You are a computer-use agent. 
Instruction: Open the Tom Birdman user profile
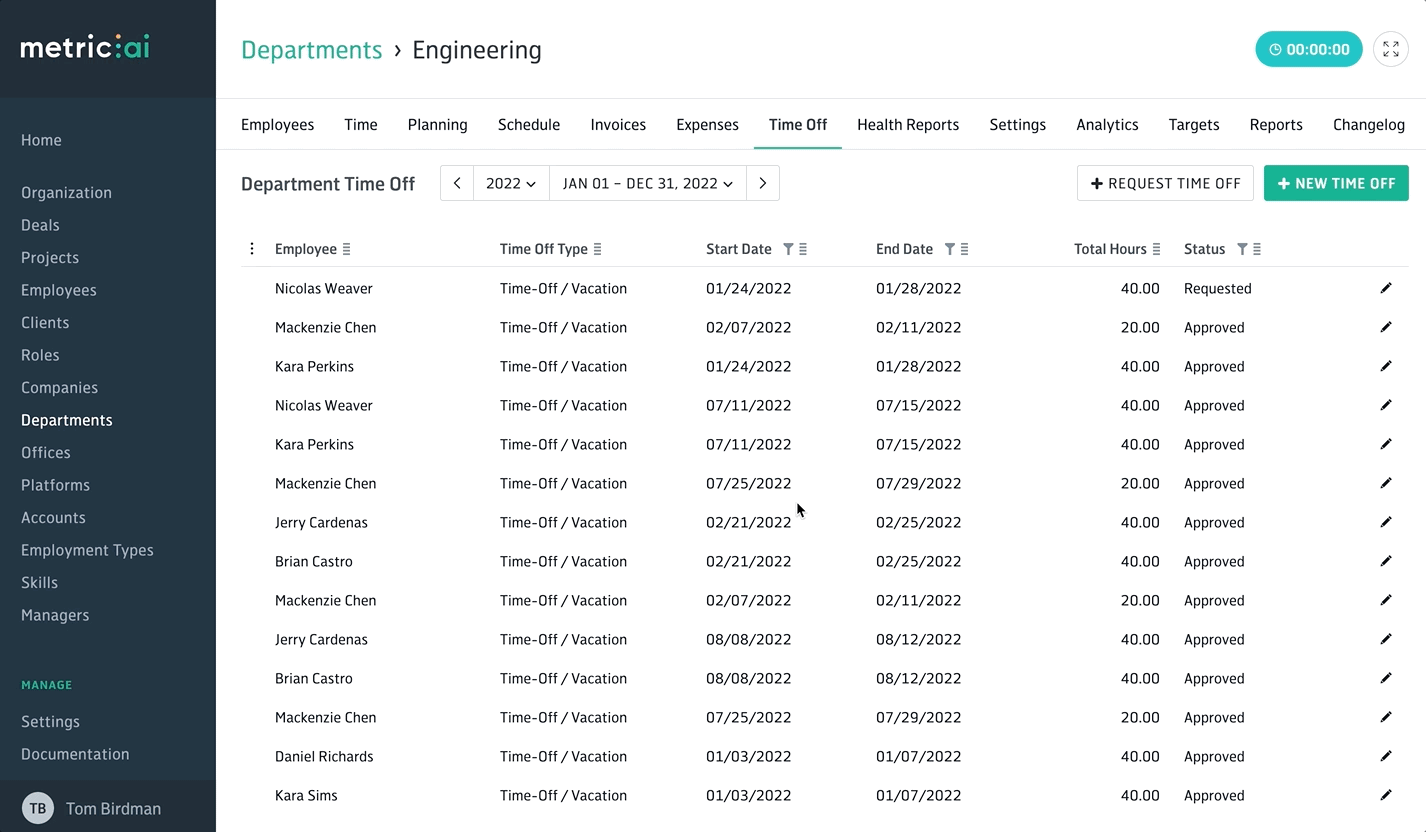click(x=113, y=809)
